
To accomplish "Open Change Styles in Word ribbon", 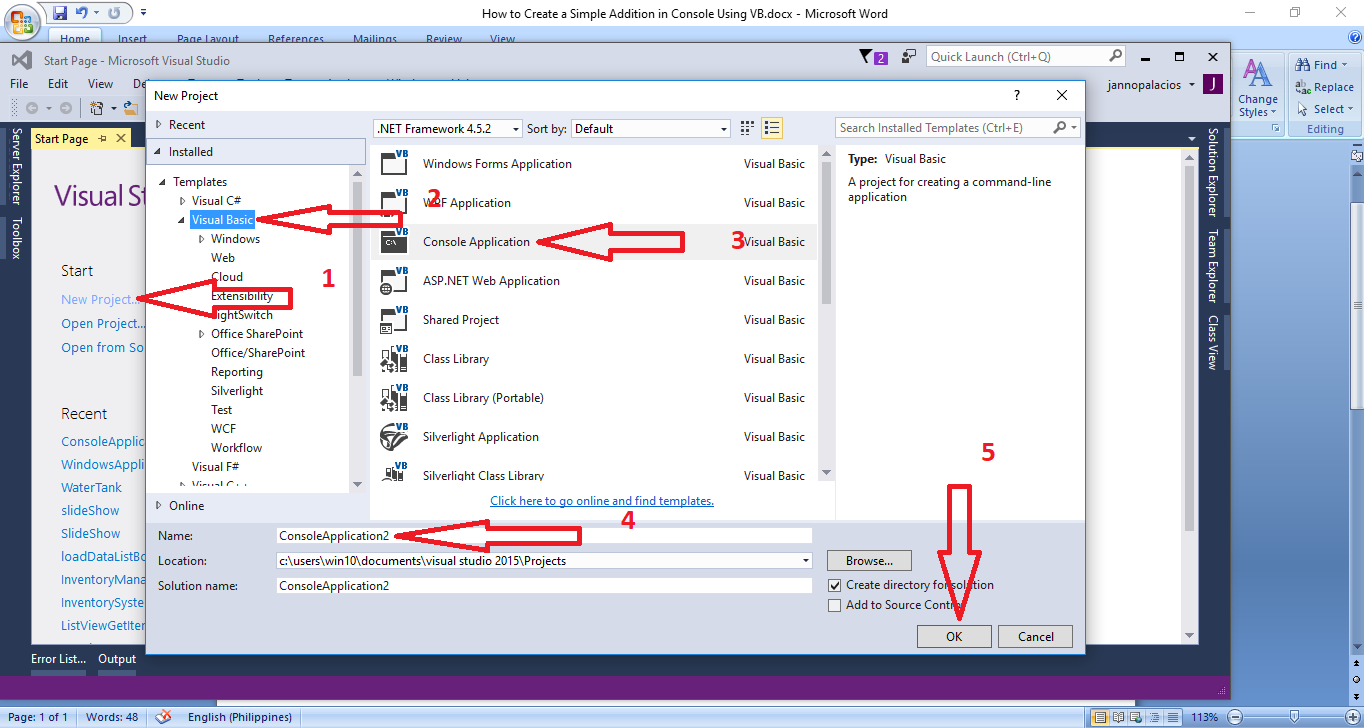I will [1257, 88].
